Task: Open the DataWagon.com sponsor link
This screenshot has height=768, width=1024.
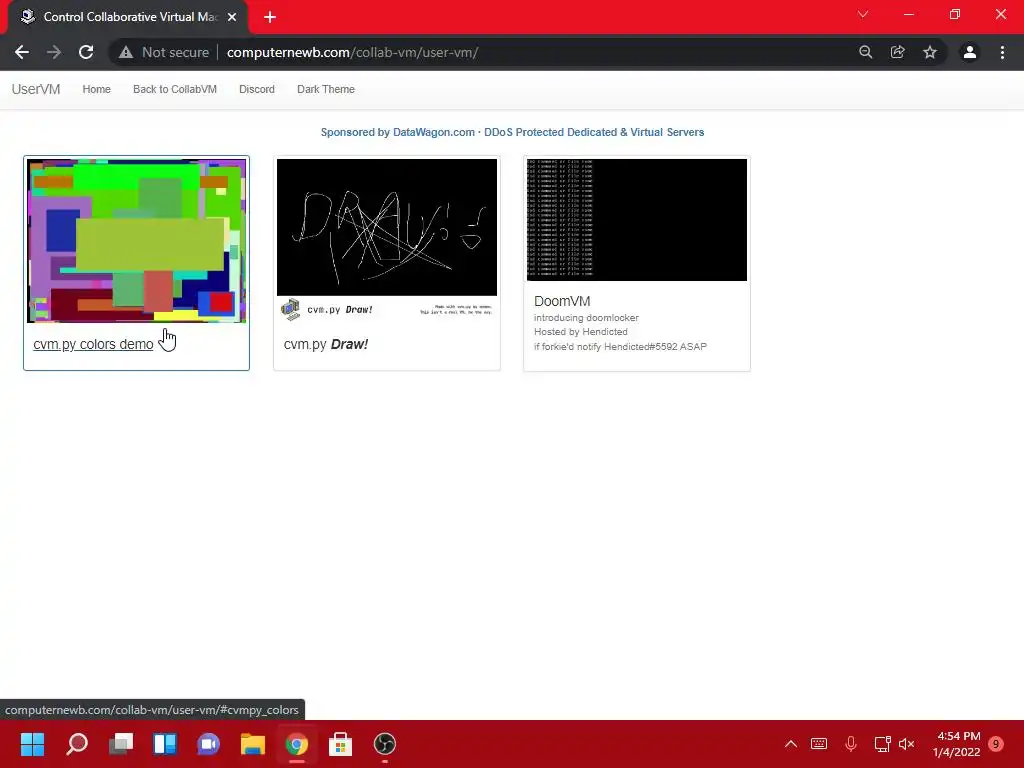Action: coord(513,132)
